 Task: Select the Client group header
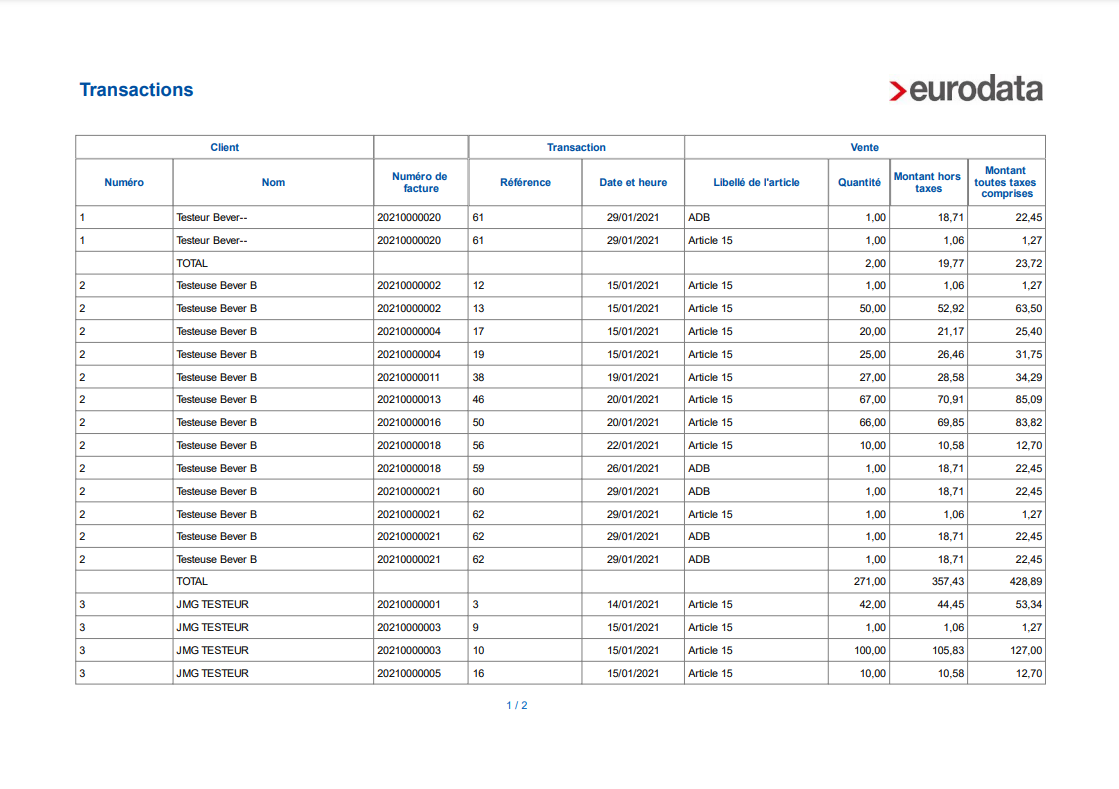(224, 147)
